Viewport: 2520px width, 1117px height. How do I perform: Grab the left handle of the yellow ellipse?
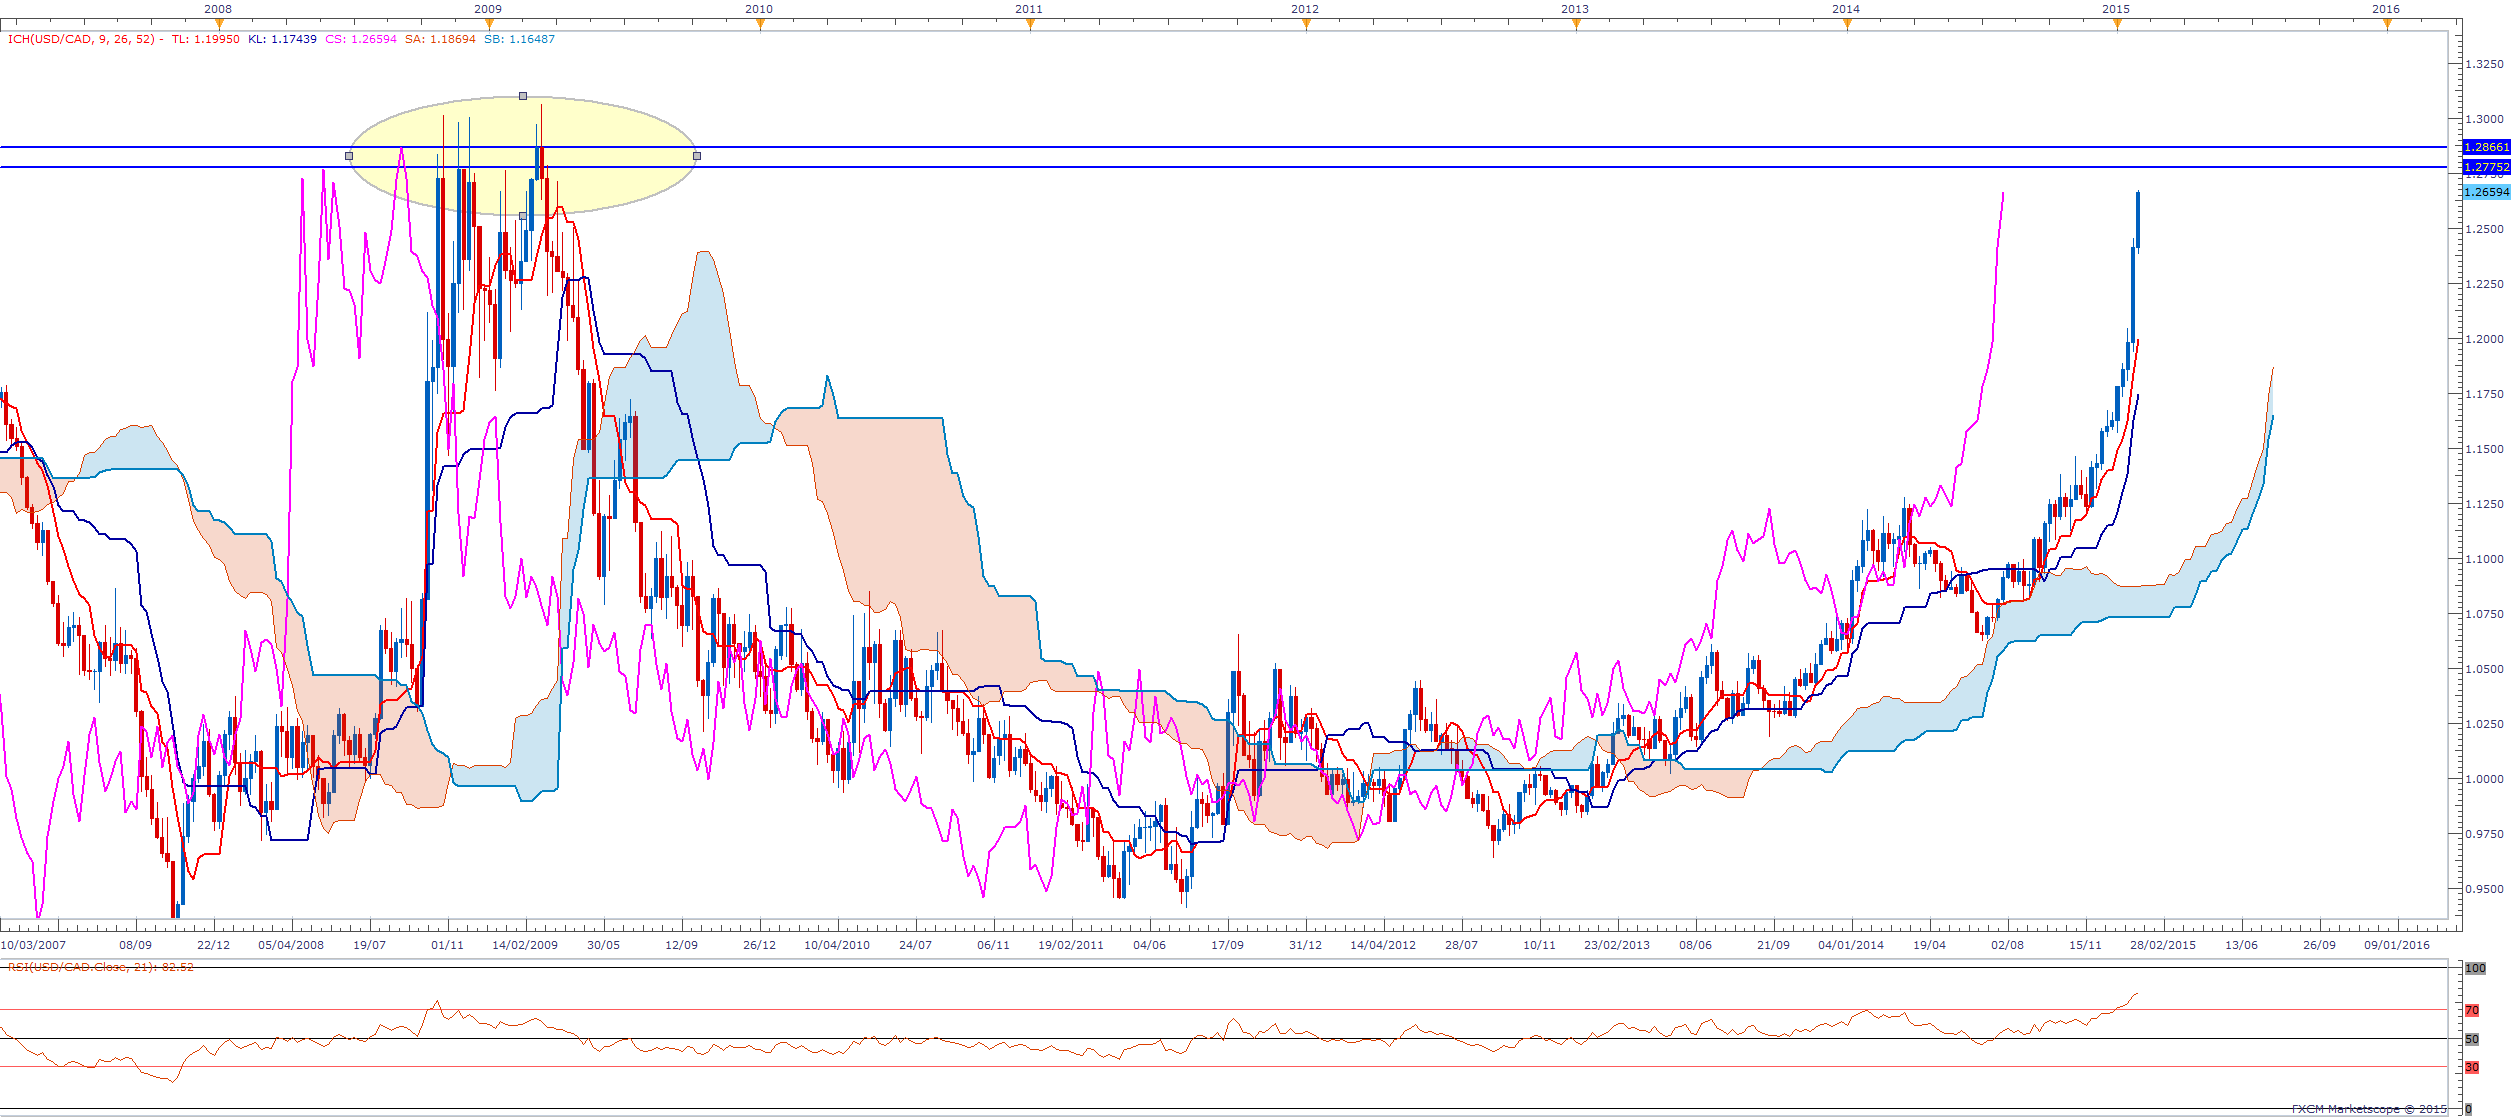coord(349,156)
